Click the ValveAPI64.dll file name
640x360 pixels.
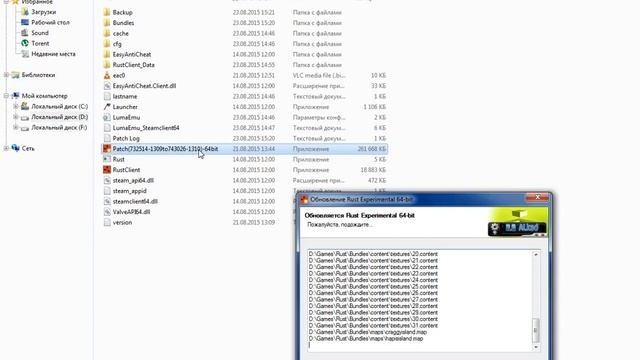[x=131, y=212]
